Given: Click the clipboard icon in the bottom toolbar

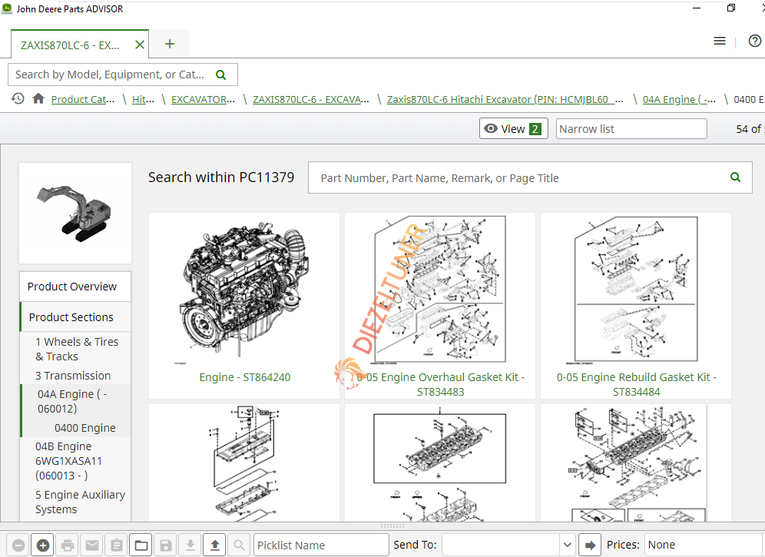Looking at the screenshot, I should 117,545.
